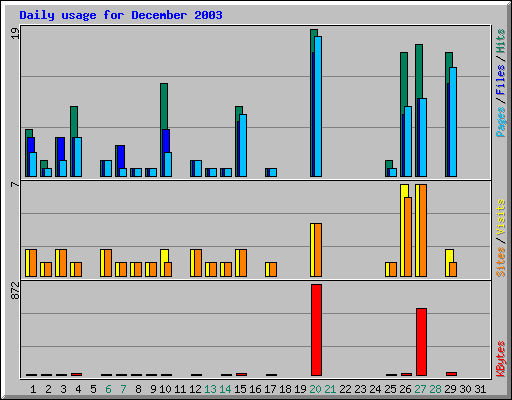Click the hits bar for day 29
This screenshot has width=512, height=400.
tap(449, 114)
